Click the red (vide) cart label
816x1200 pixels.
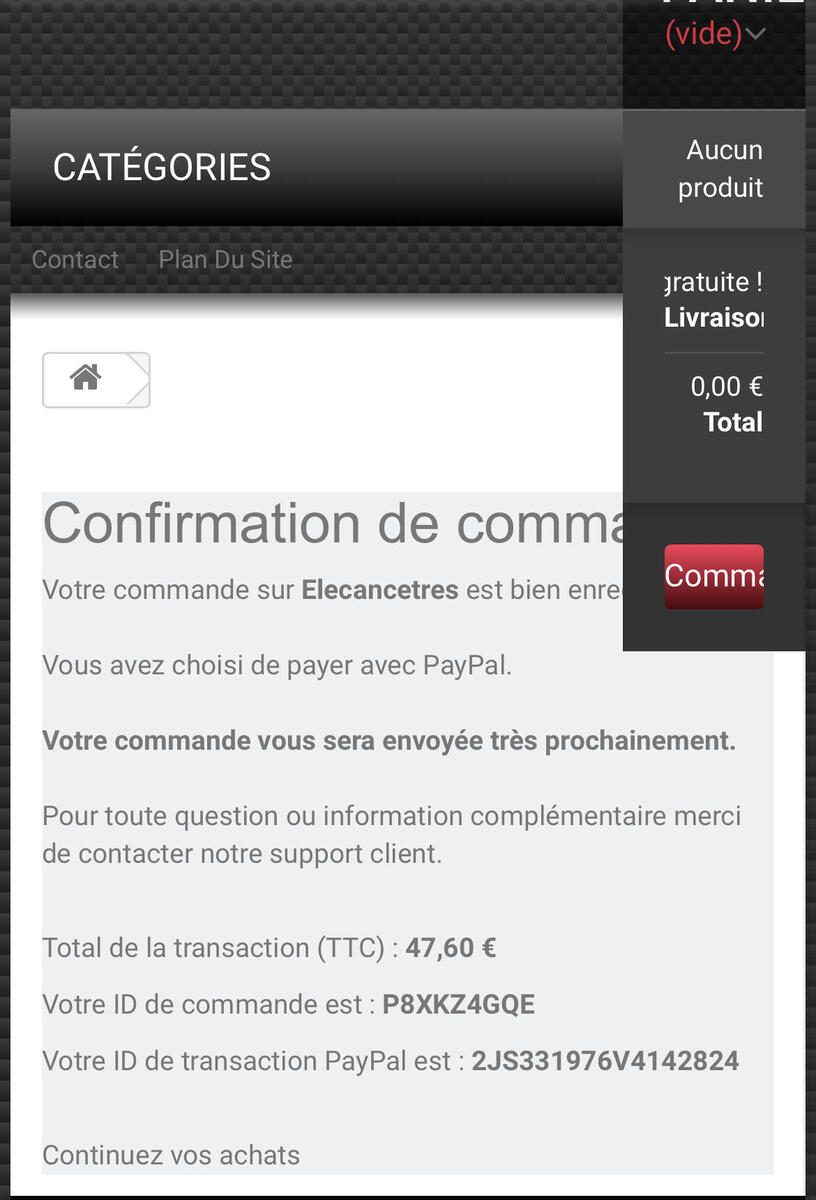click(704, 34)
